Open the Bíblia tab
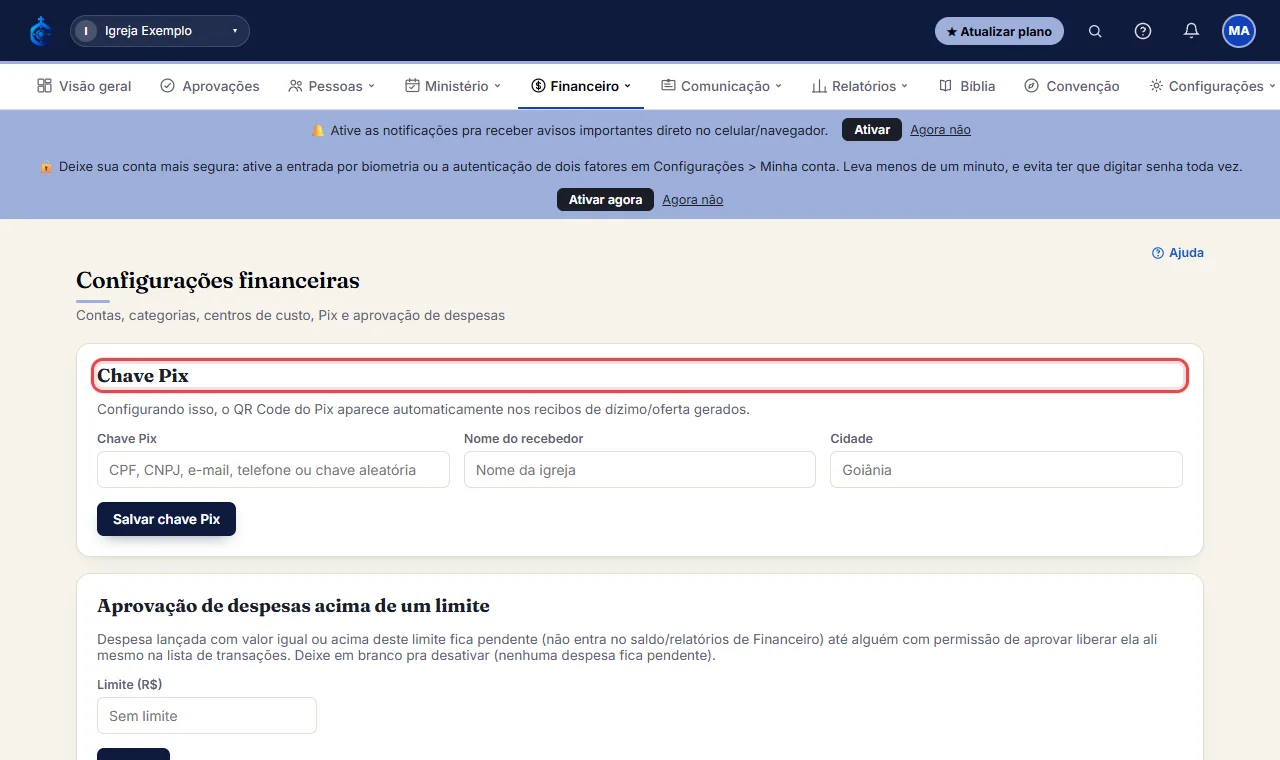Viewport: 1280px width, 760px height. pyautogui.click(x=967, y=86)
